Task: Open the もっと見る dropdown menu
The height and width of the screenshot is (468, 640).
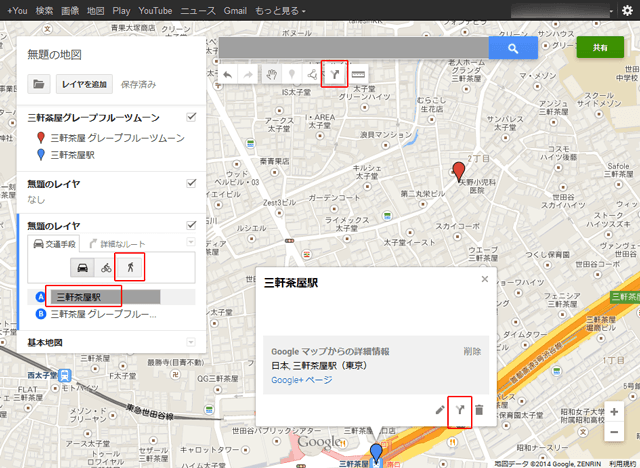Action: click(x=280, y=11)
